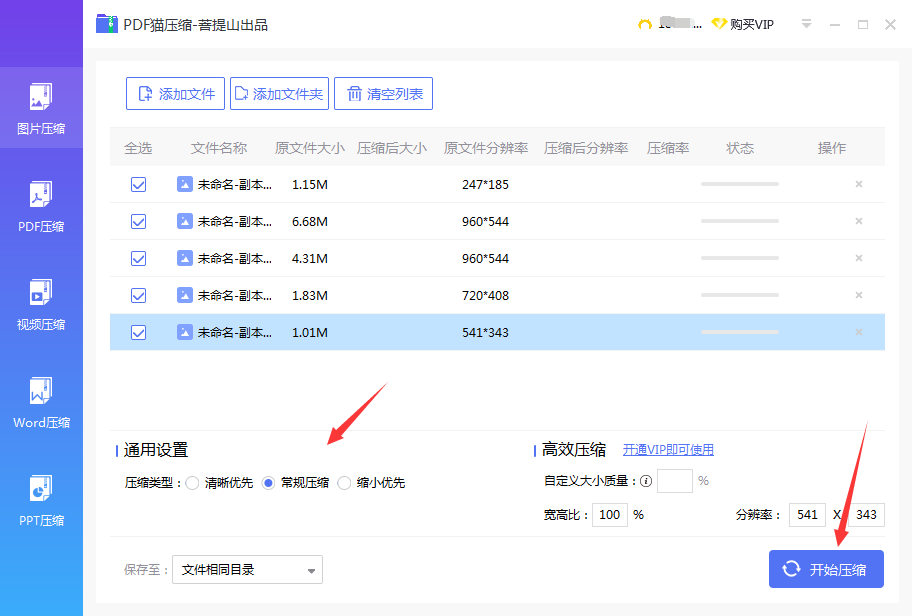
Task: Open the title bar dropdown menu icon
Action: tap(806, 24)
